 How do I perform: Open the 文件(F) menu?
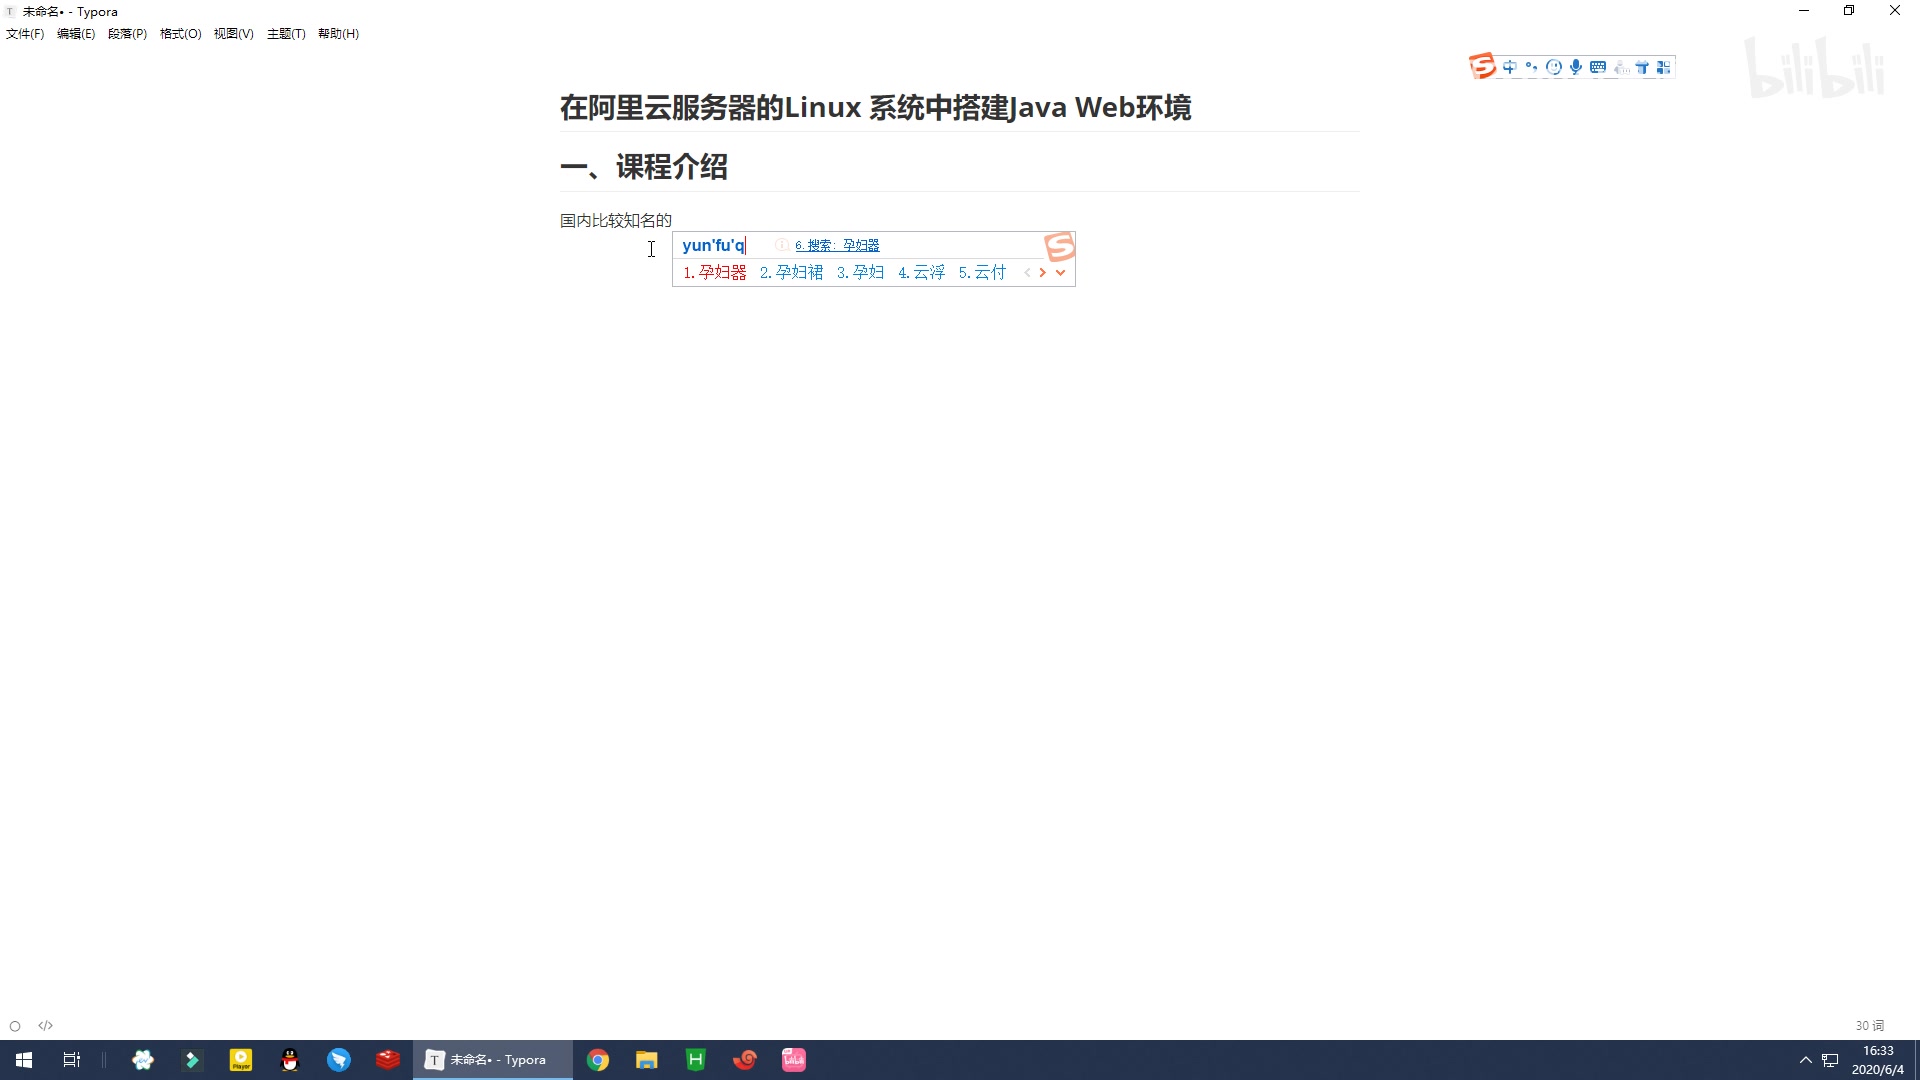click(x=25, y=34)
